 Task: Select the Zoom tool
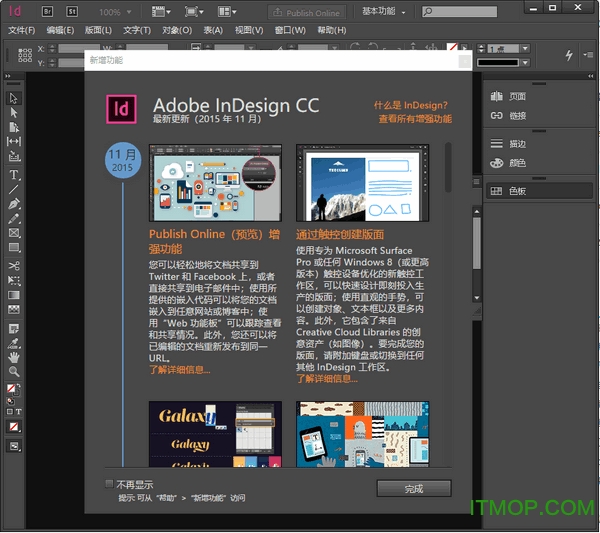13,372
